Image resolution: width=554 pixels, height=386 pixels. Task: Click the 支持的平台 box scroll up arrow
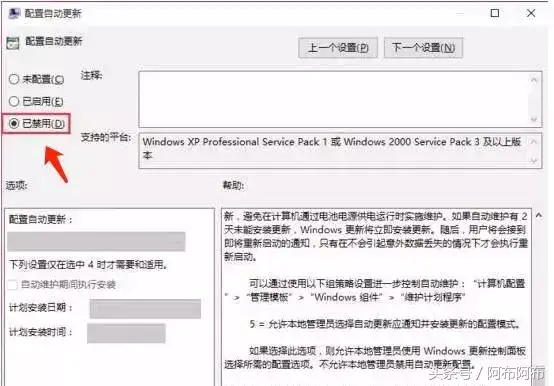pyautogui.click(x=534, y=142)
